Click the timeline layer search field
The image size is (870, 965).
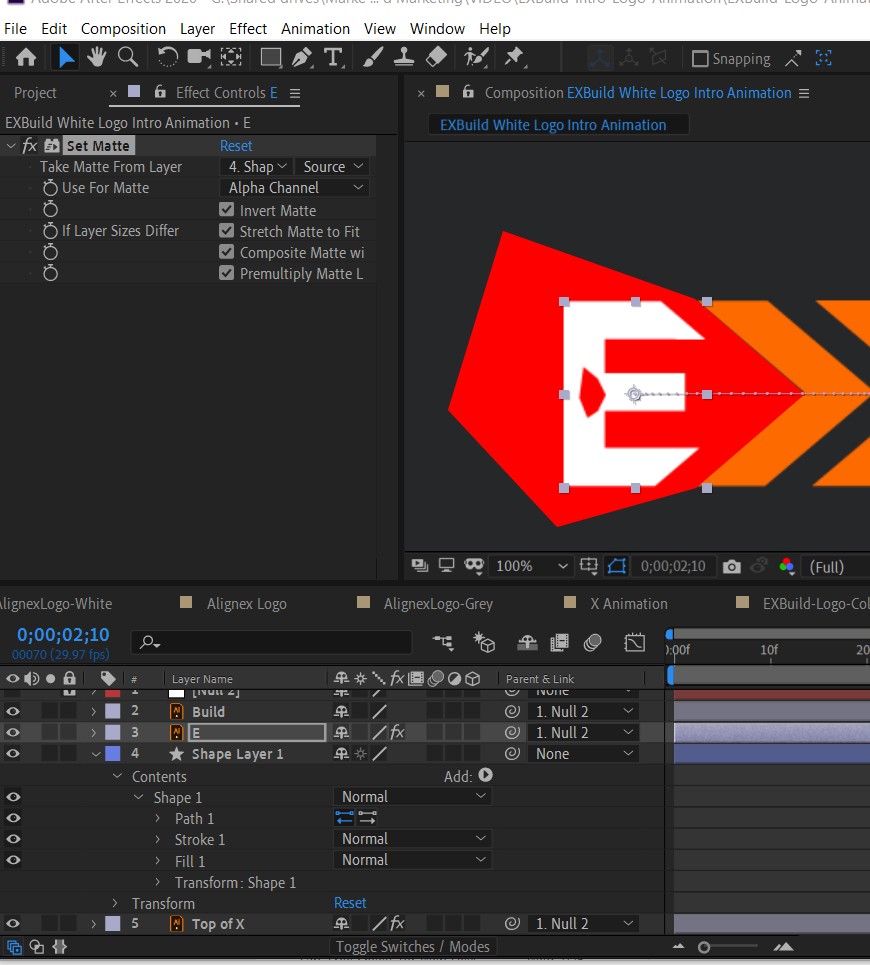point(271,643)
